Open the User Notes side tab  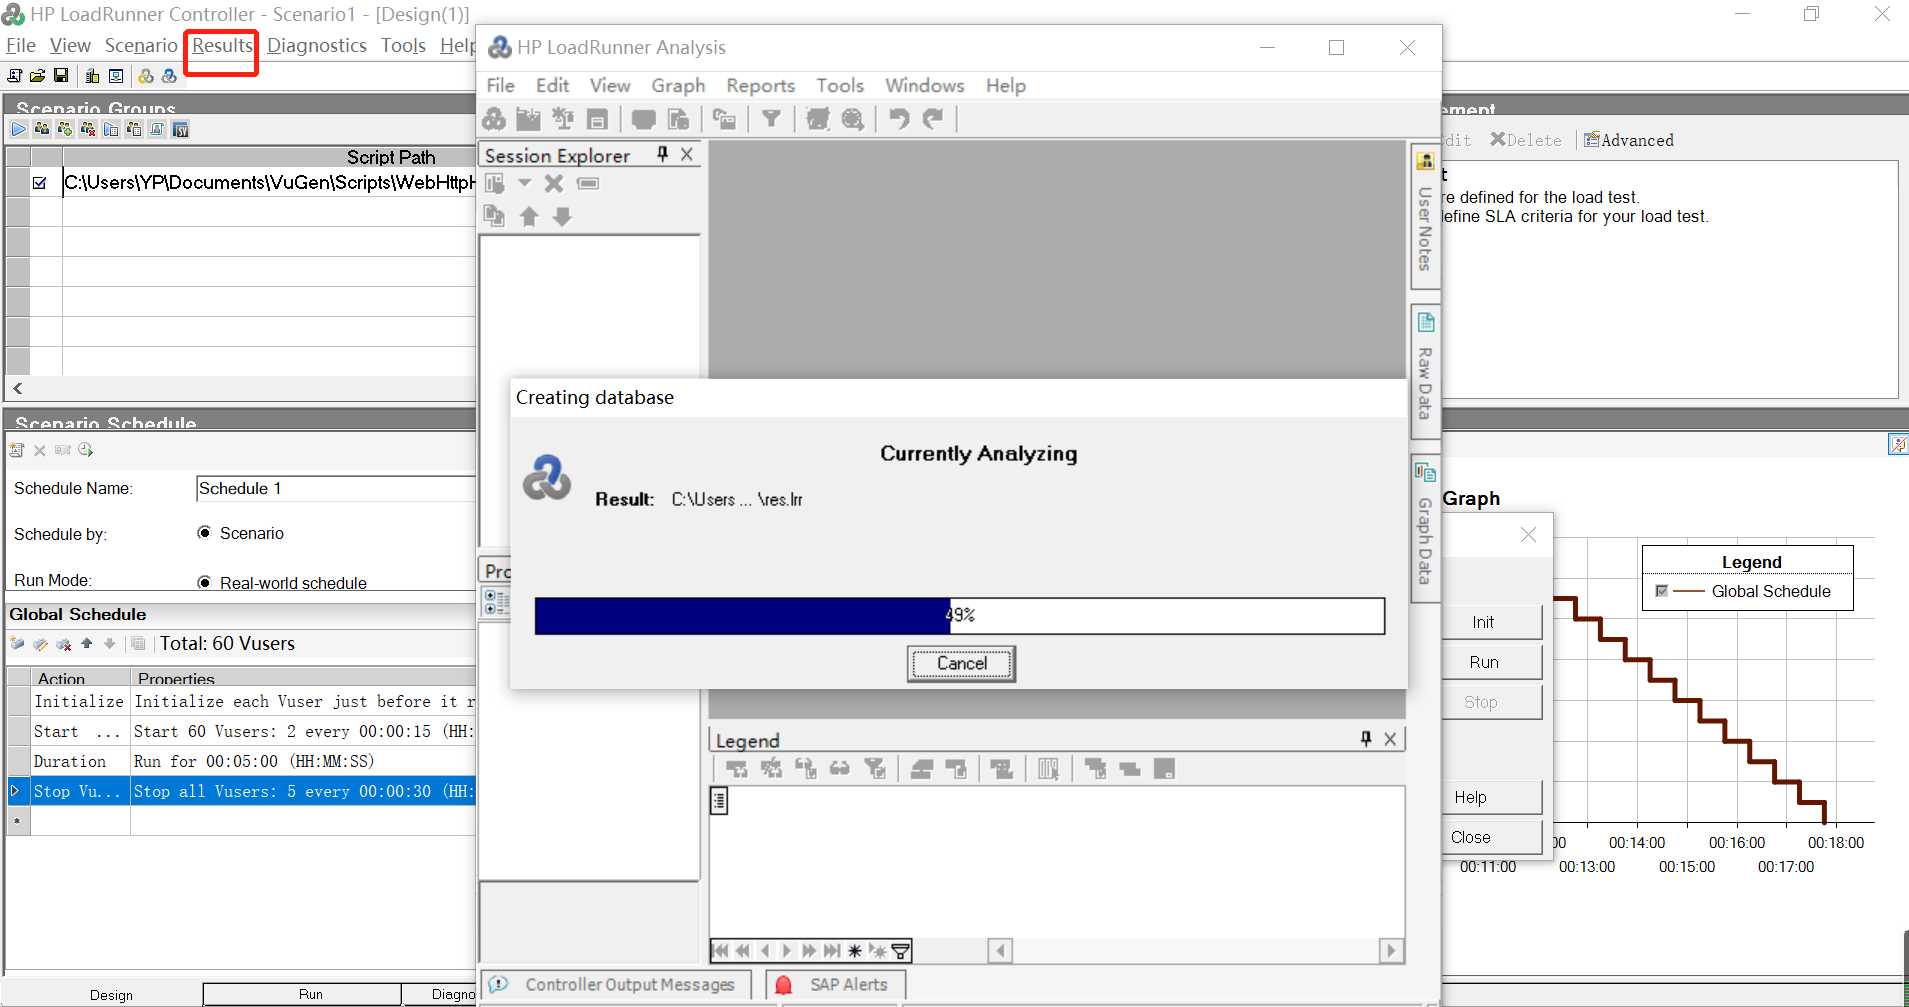pyautogui.click(x=1425, y=216)
